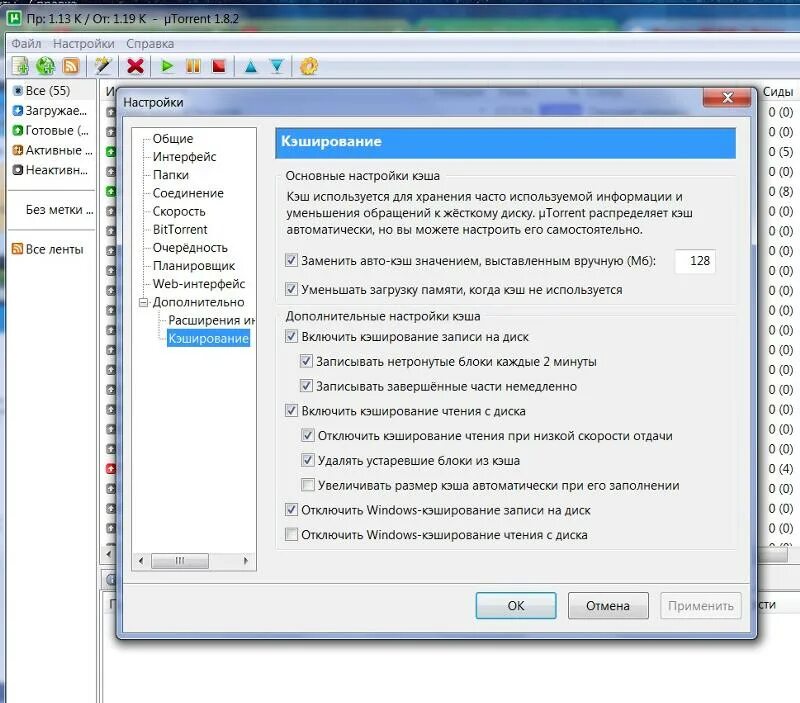Select 'Неактивн...' category in sidebar

tap(51, 170)
